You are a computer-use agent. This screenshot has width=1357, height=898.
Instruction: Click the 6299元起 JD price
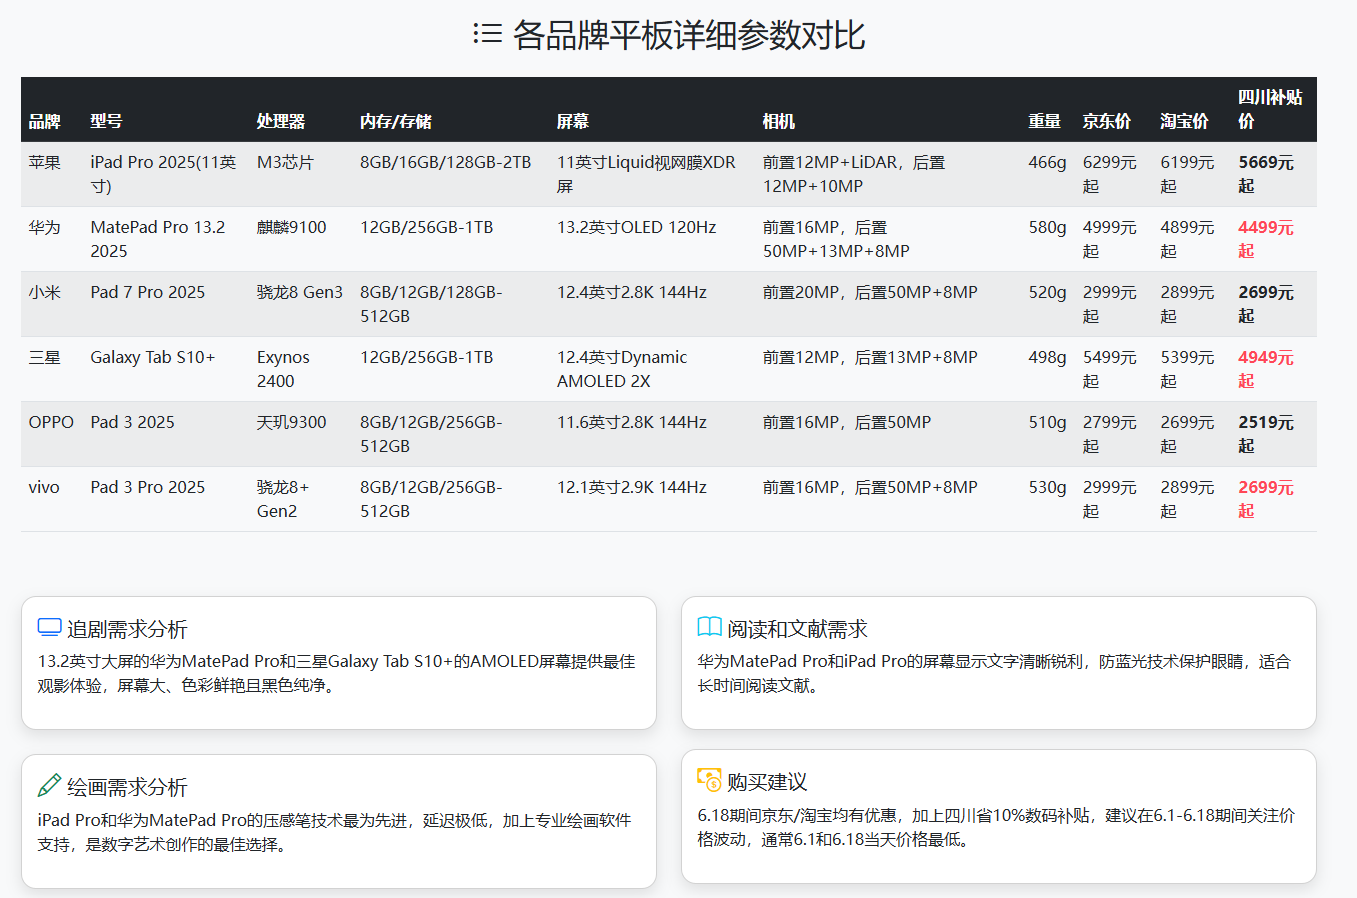coord(1110,174)
